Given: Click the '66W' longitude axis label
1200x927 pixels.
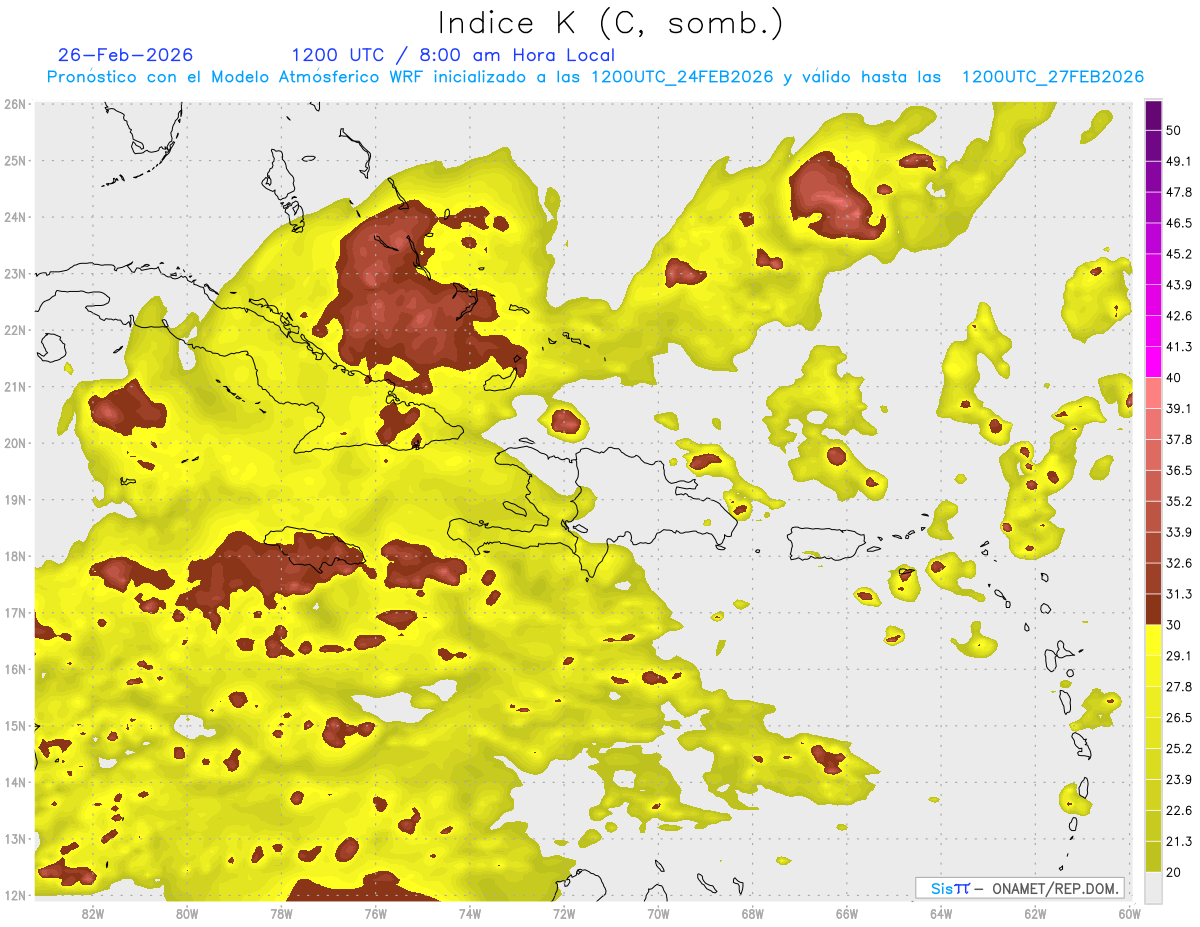Looking at the screenshot, I should [x=847, y=914].
